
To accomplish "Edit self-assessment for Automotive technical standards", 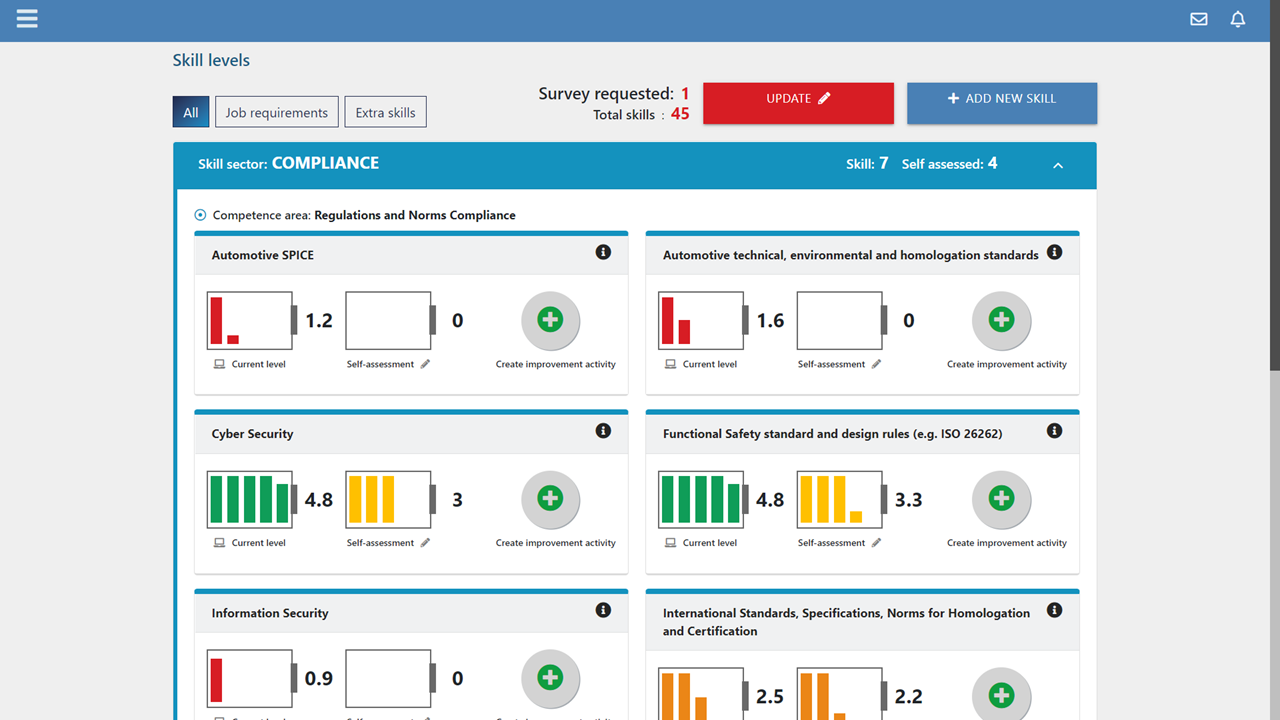I will tap(876, 364).
